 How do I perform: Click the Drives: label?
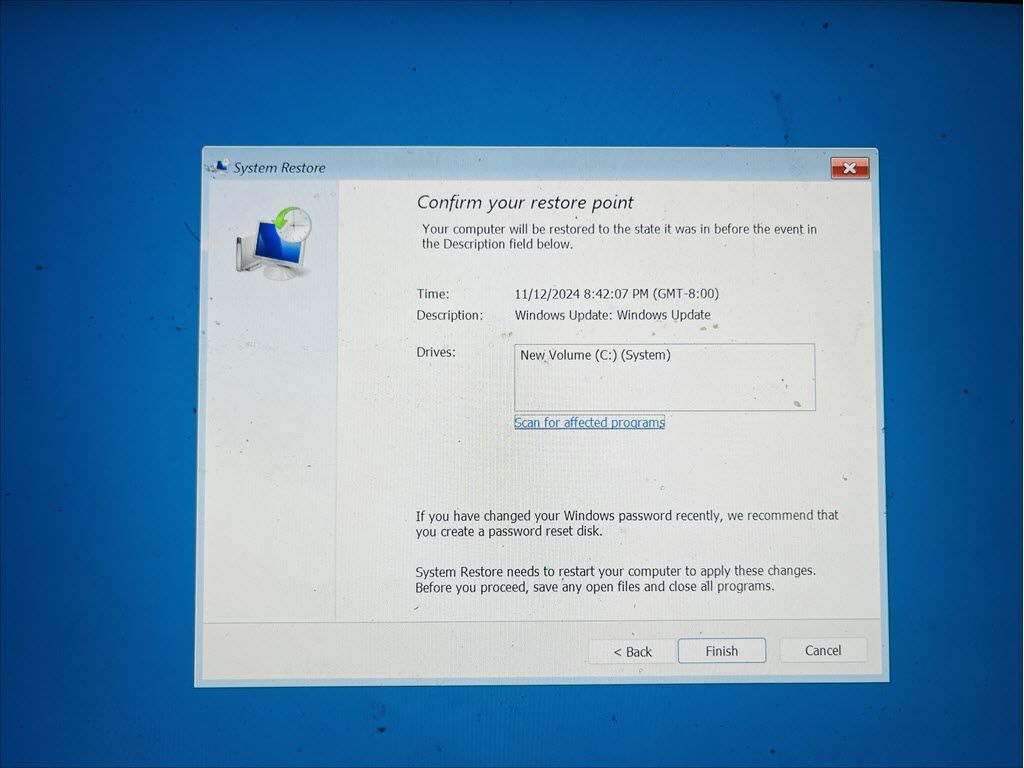[436, 352]
